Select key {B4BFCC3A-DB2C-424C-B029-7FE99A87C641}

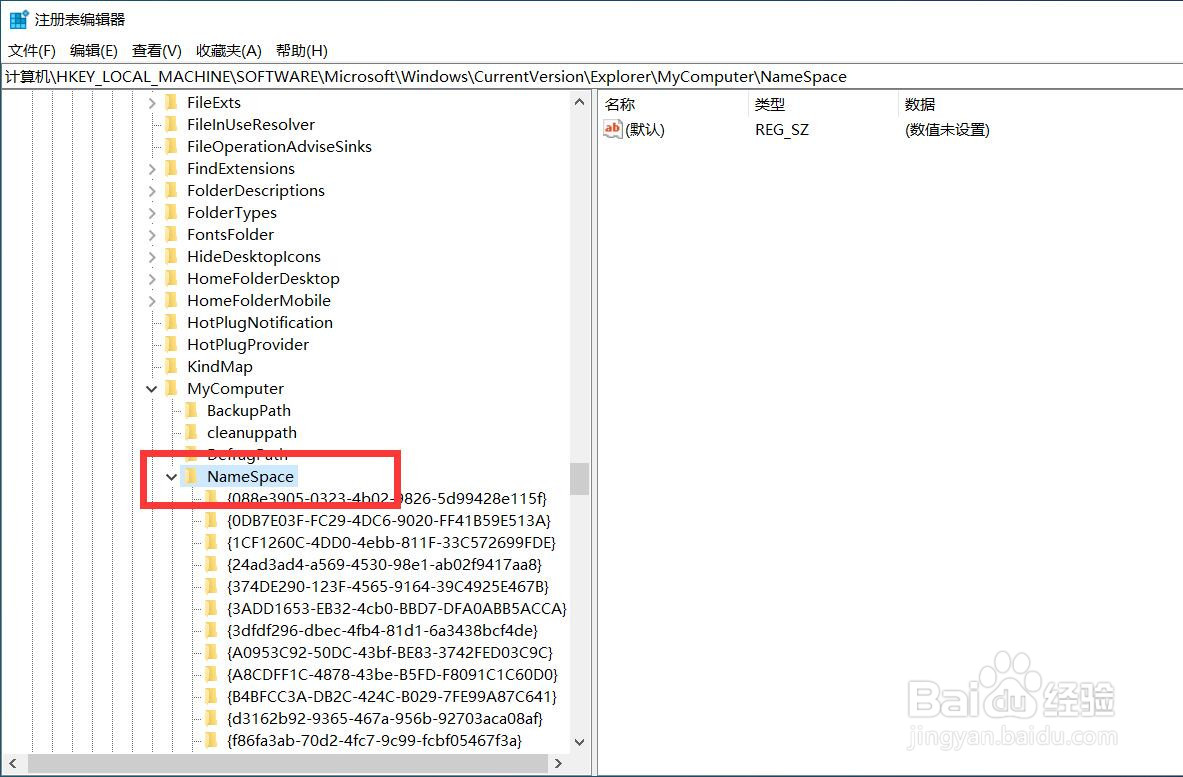coord(392,696)
